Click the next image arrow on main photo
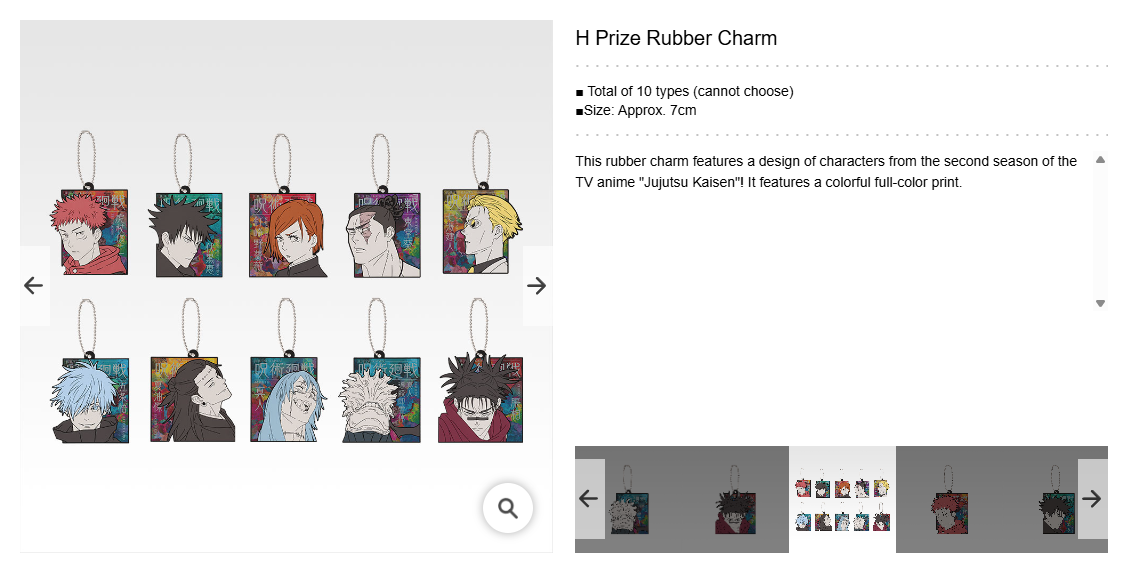The image size is (1131, 570). [537, 286]
